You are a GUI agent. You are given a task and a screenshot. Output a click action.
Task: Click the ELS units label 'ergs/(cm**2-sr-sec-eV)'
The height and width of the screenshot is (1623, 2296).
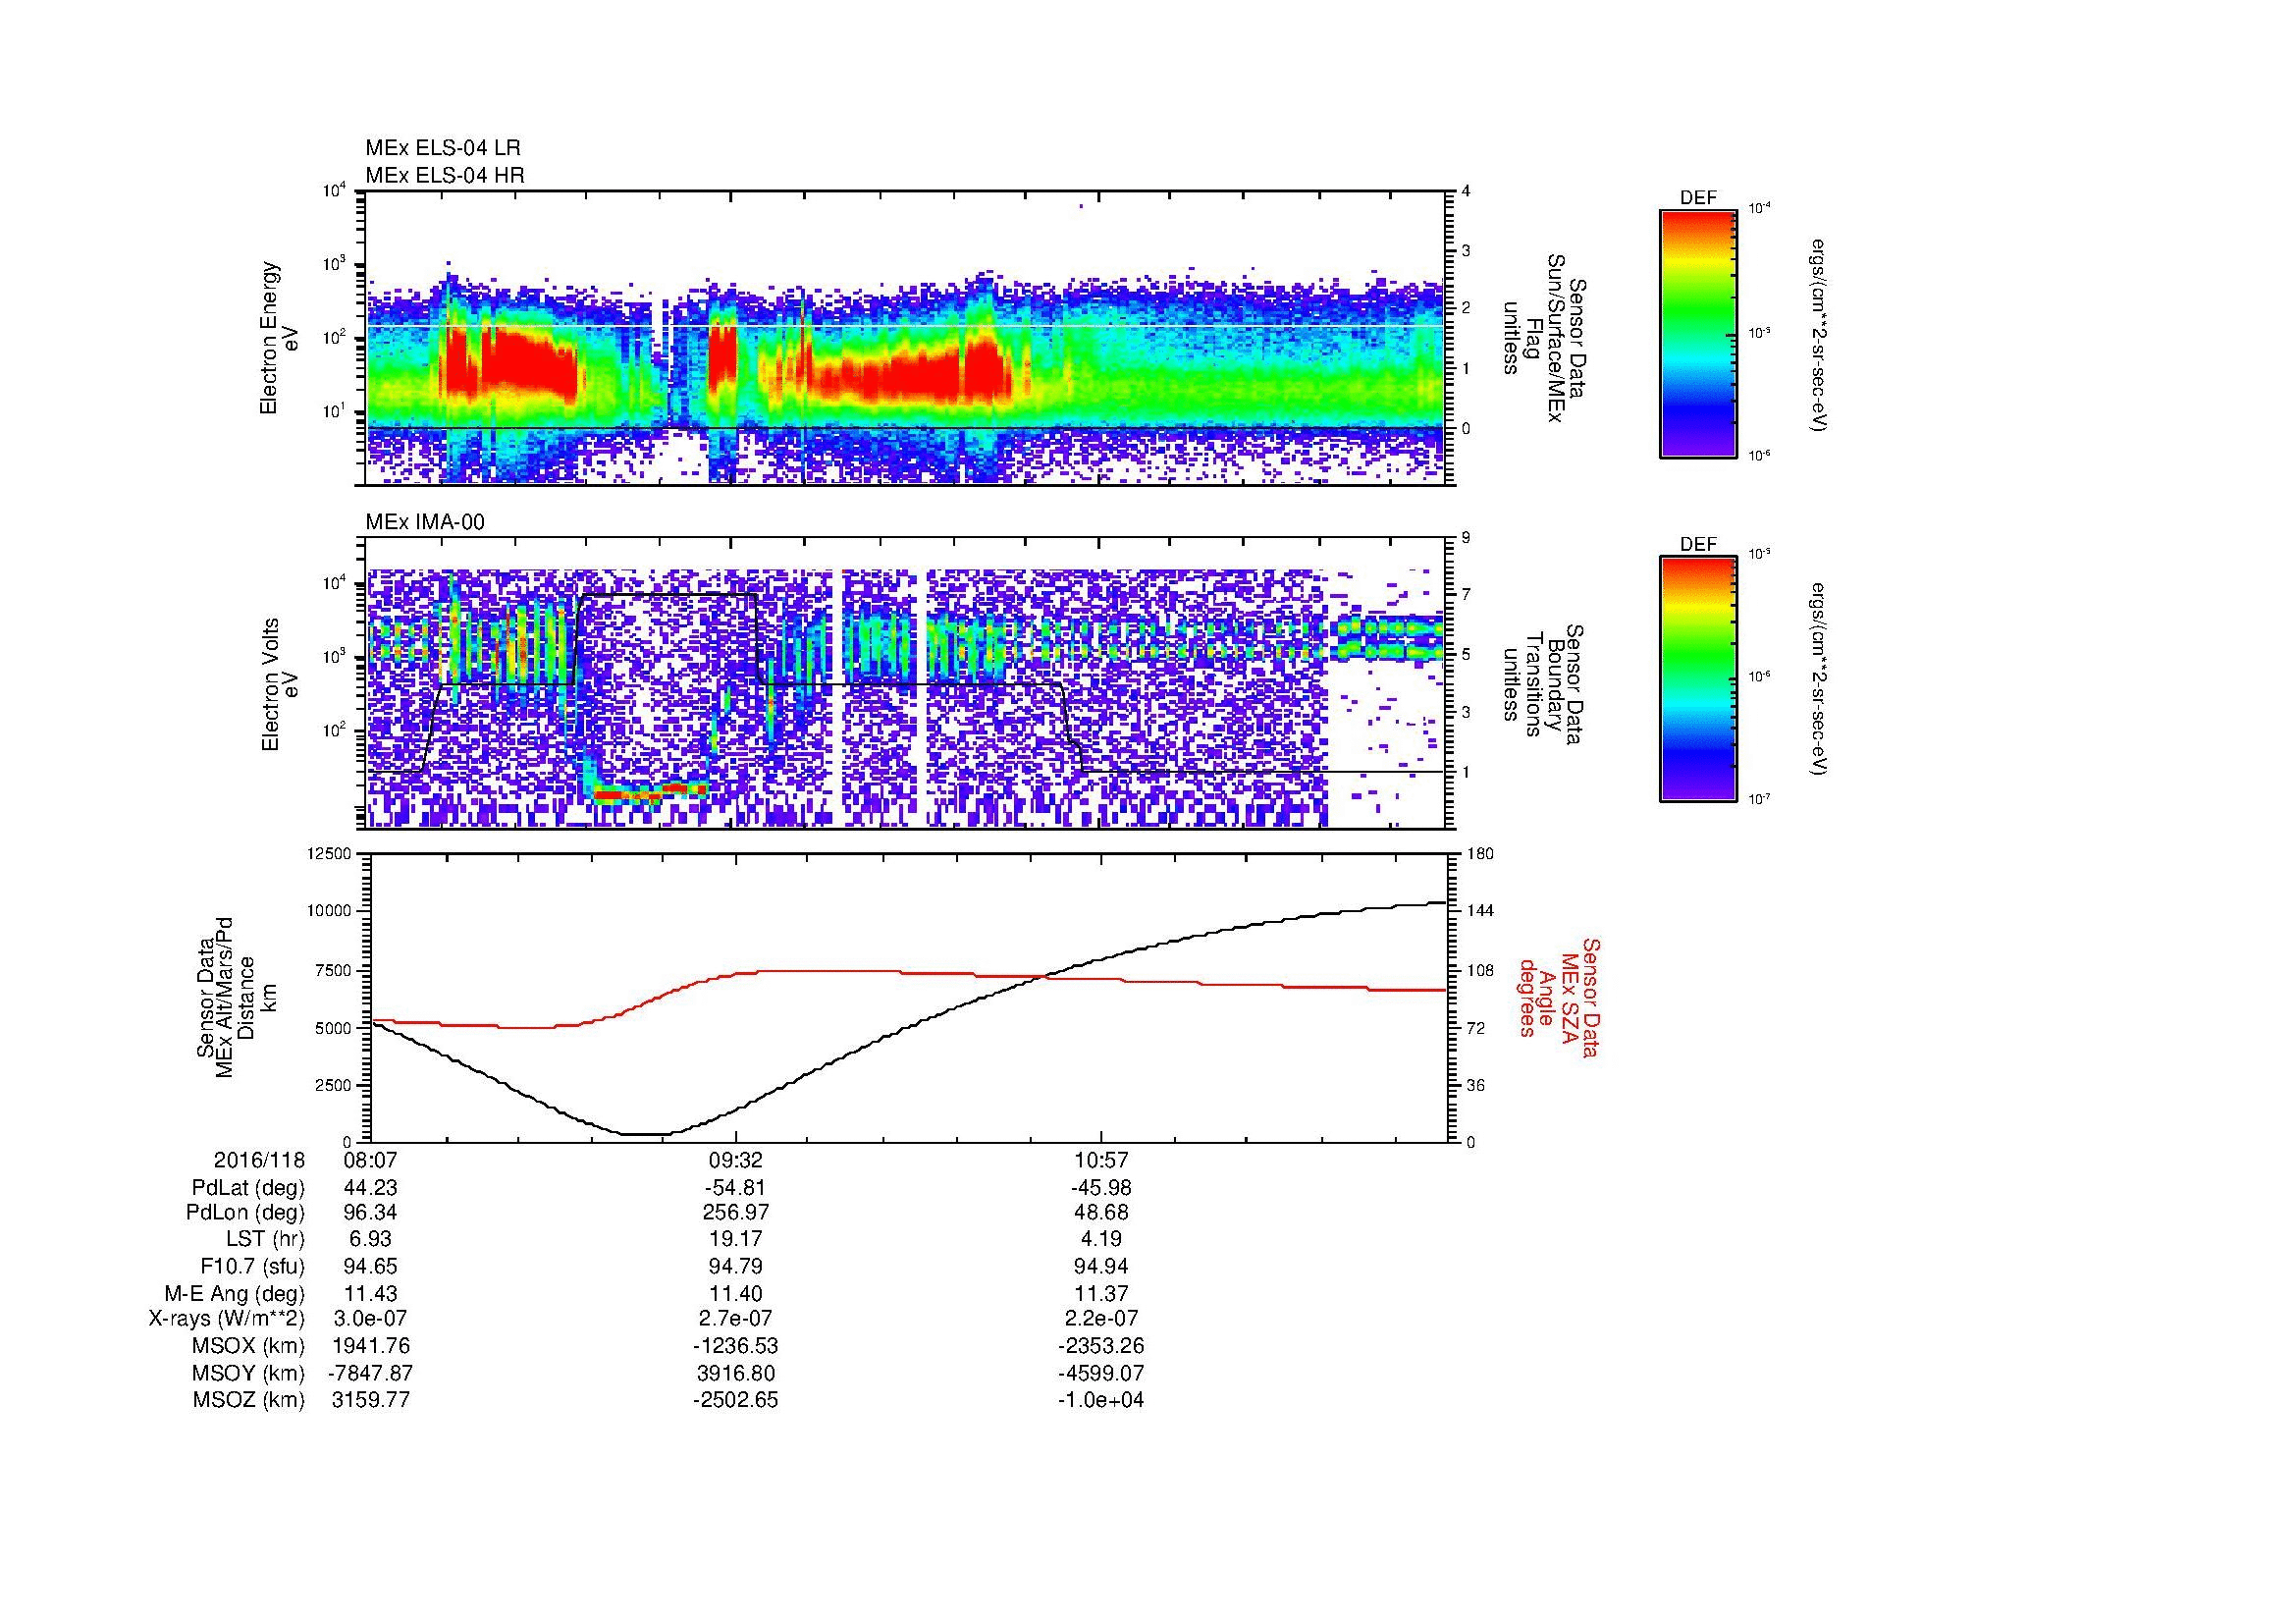tap(1819, 334)
